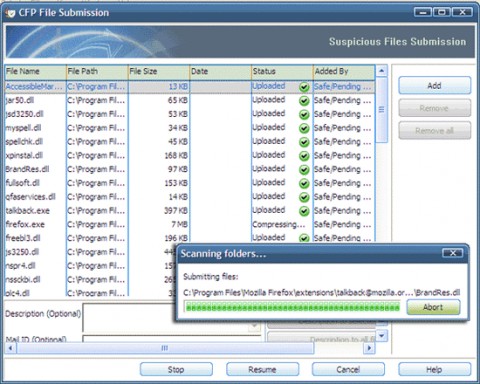Click the horizontal scroll right arrow
Screen dimensions: 480x384
369,348
